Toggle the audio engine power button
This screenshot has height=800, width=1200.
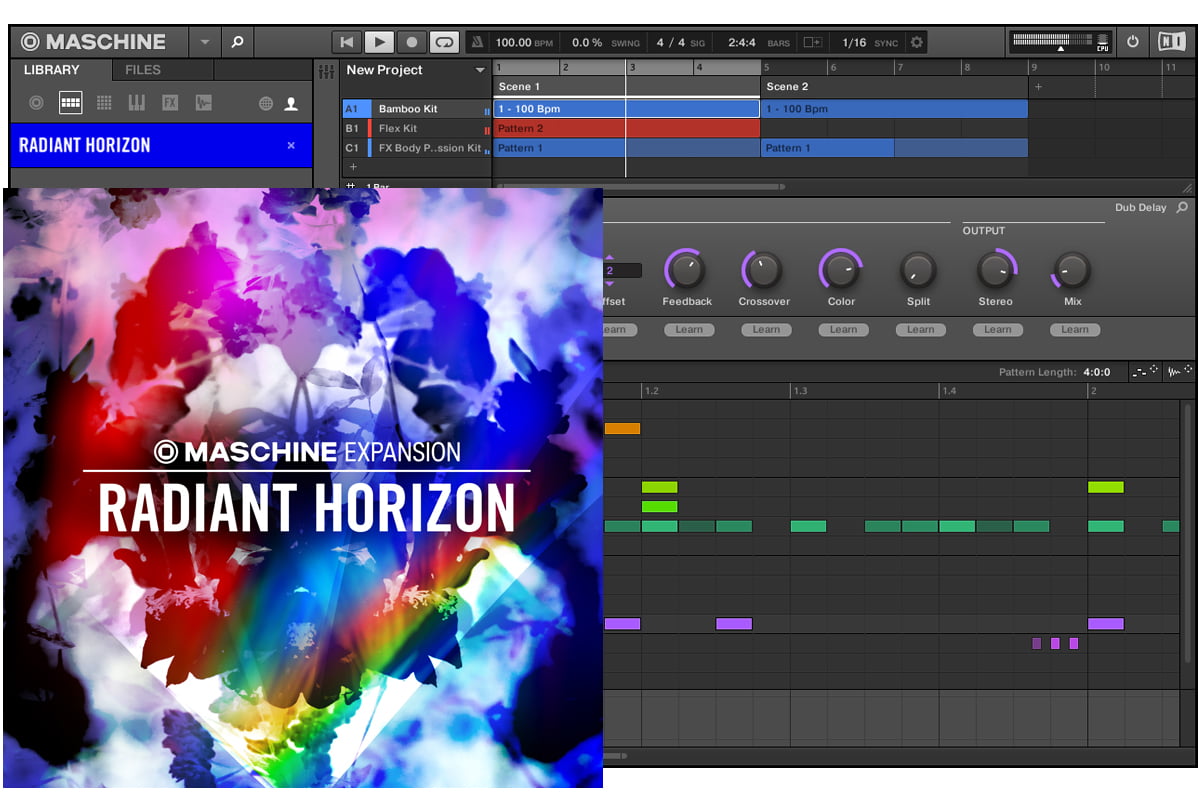(x=1133, y=42)
